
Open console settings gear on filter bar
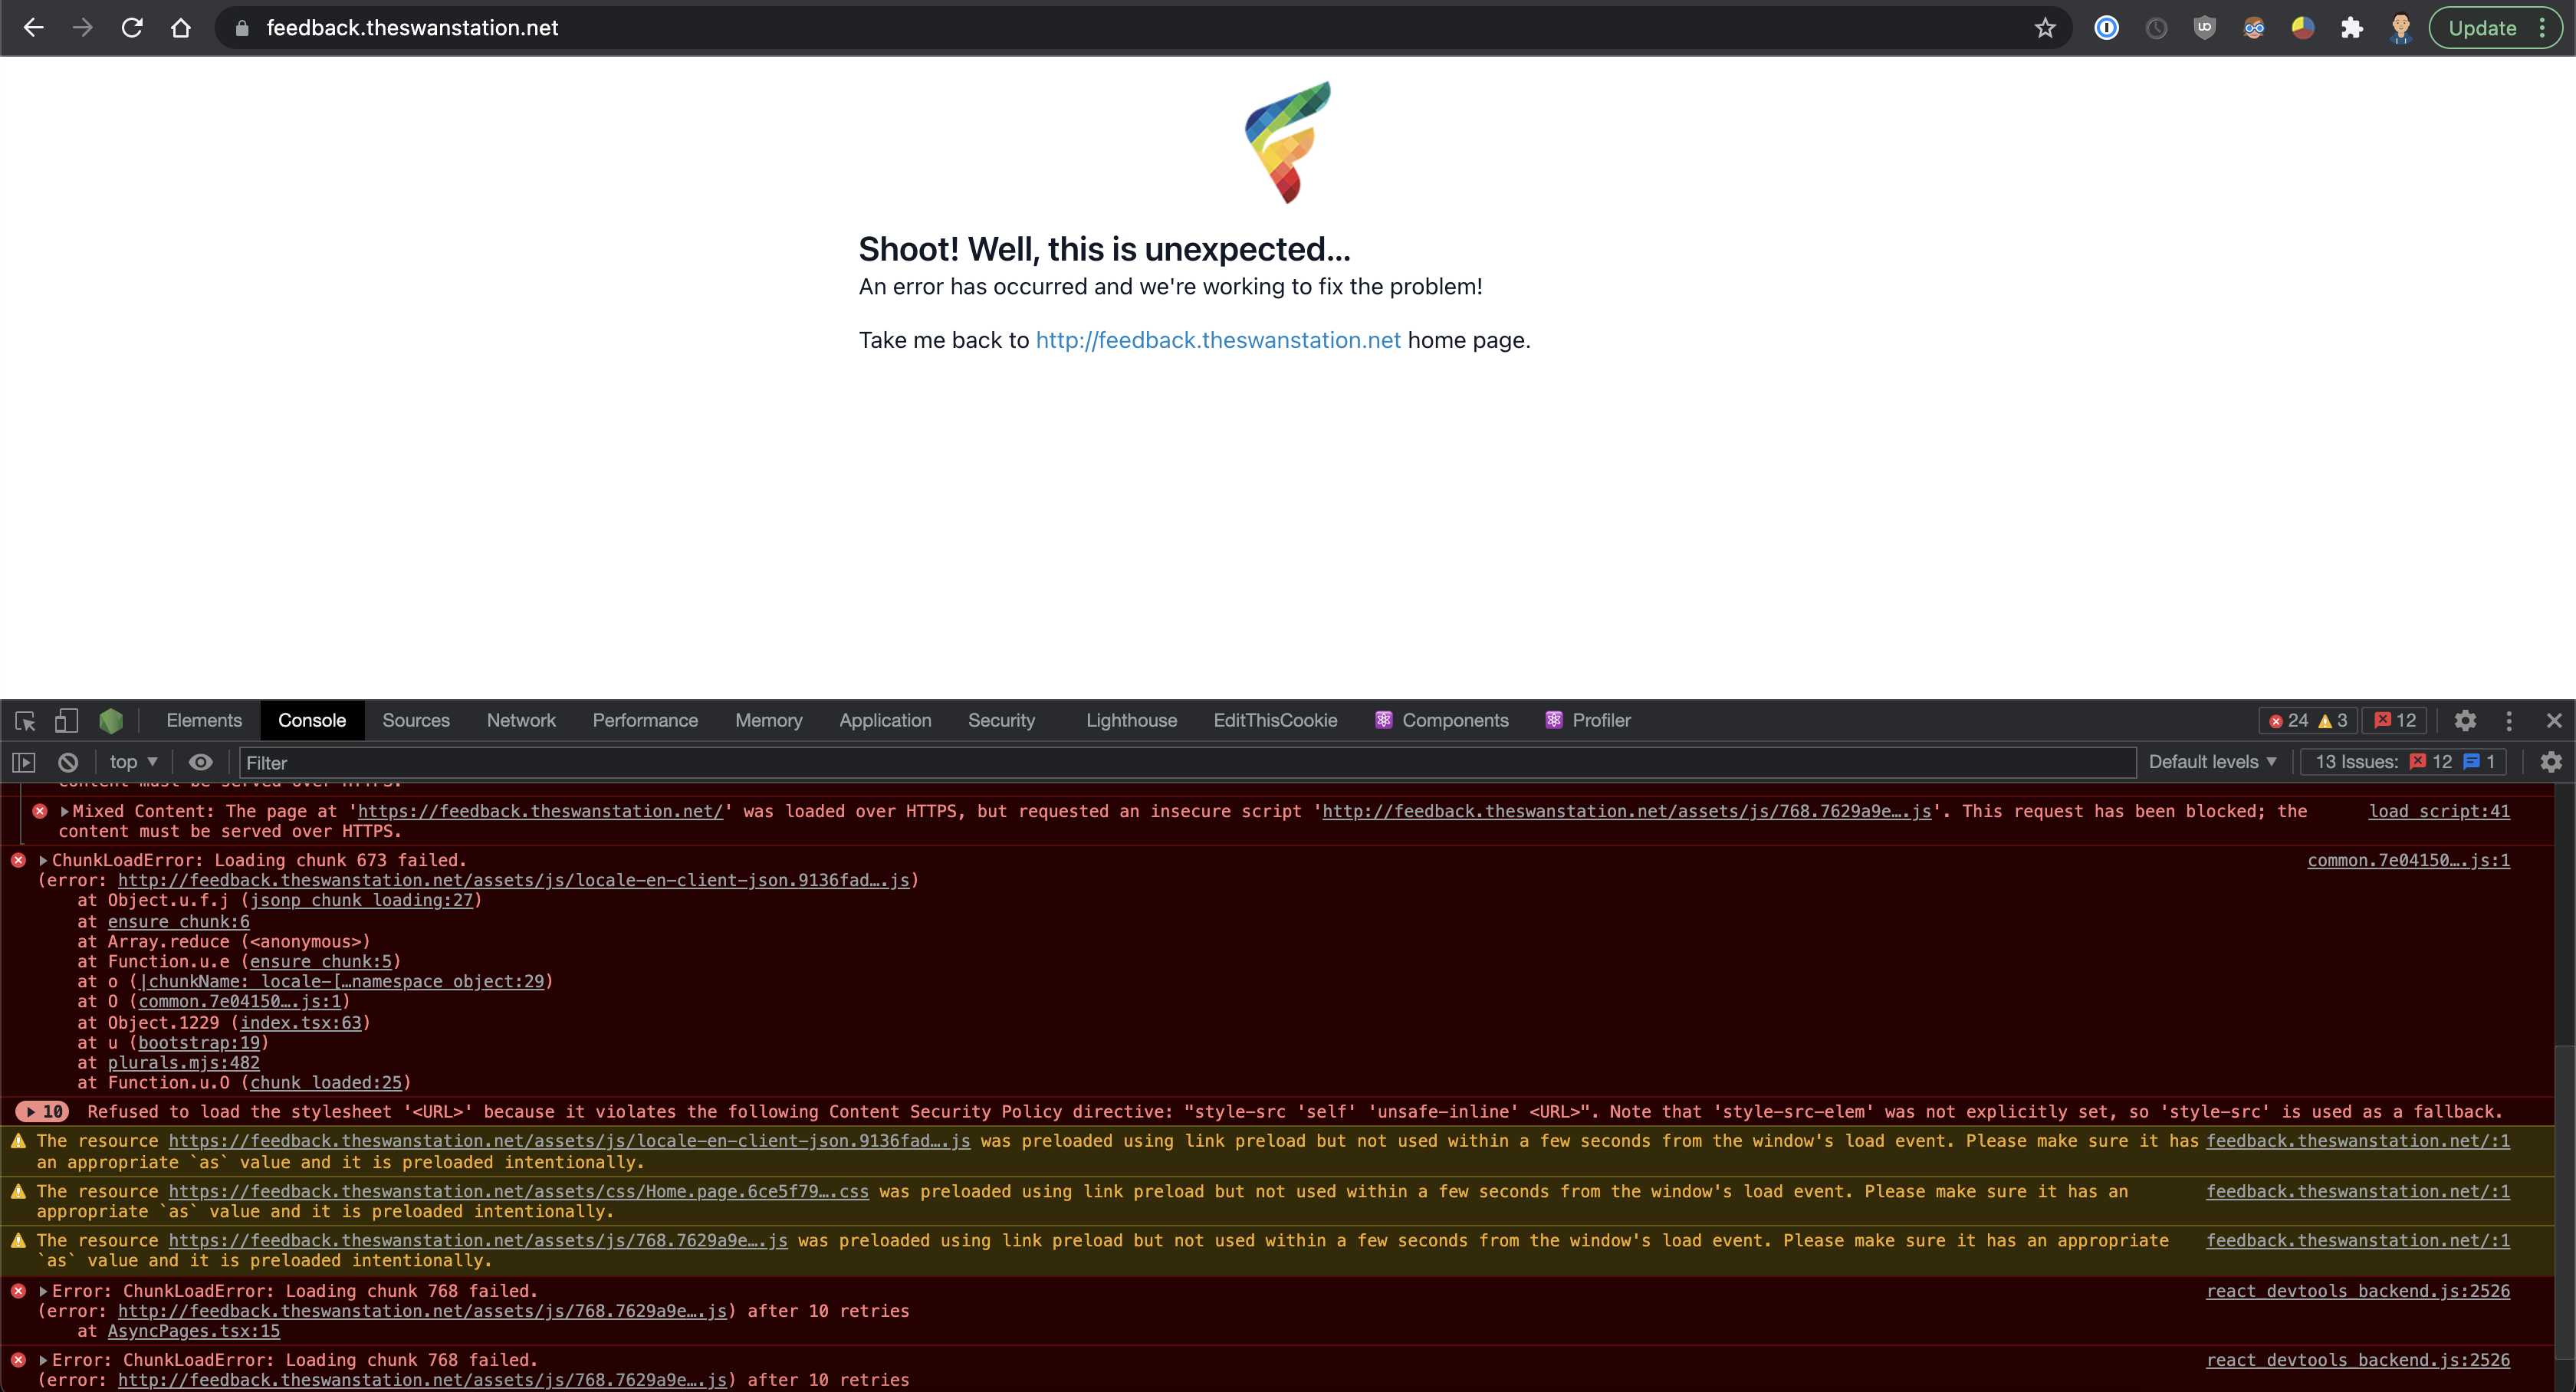tap(2552, 762)
